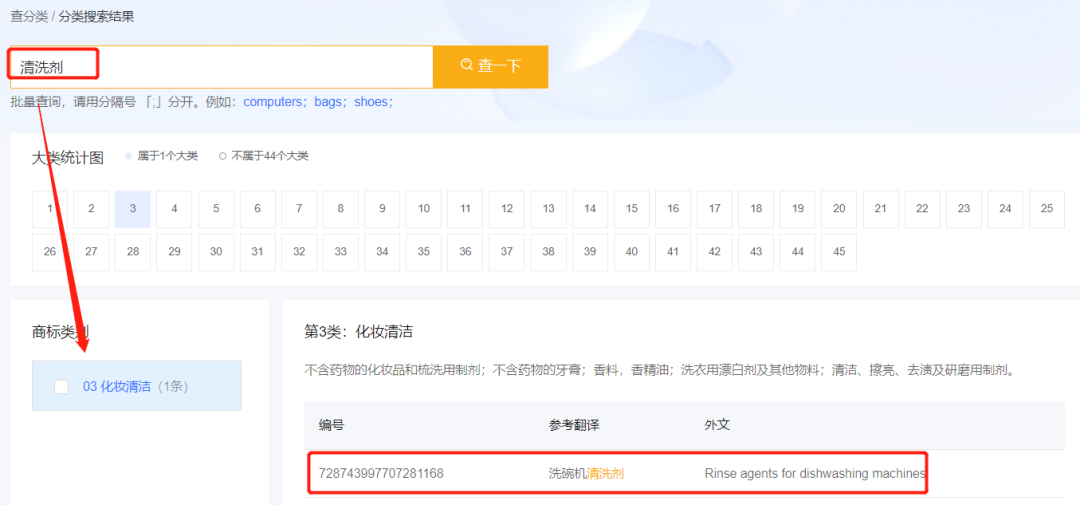1080x505 pixels.
Task: Select class 27 box
Action: tap(91, 252)
